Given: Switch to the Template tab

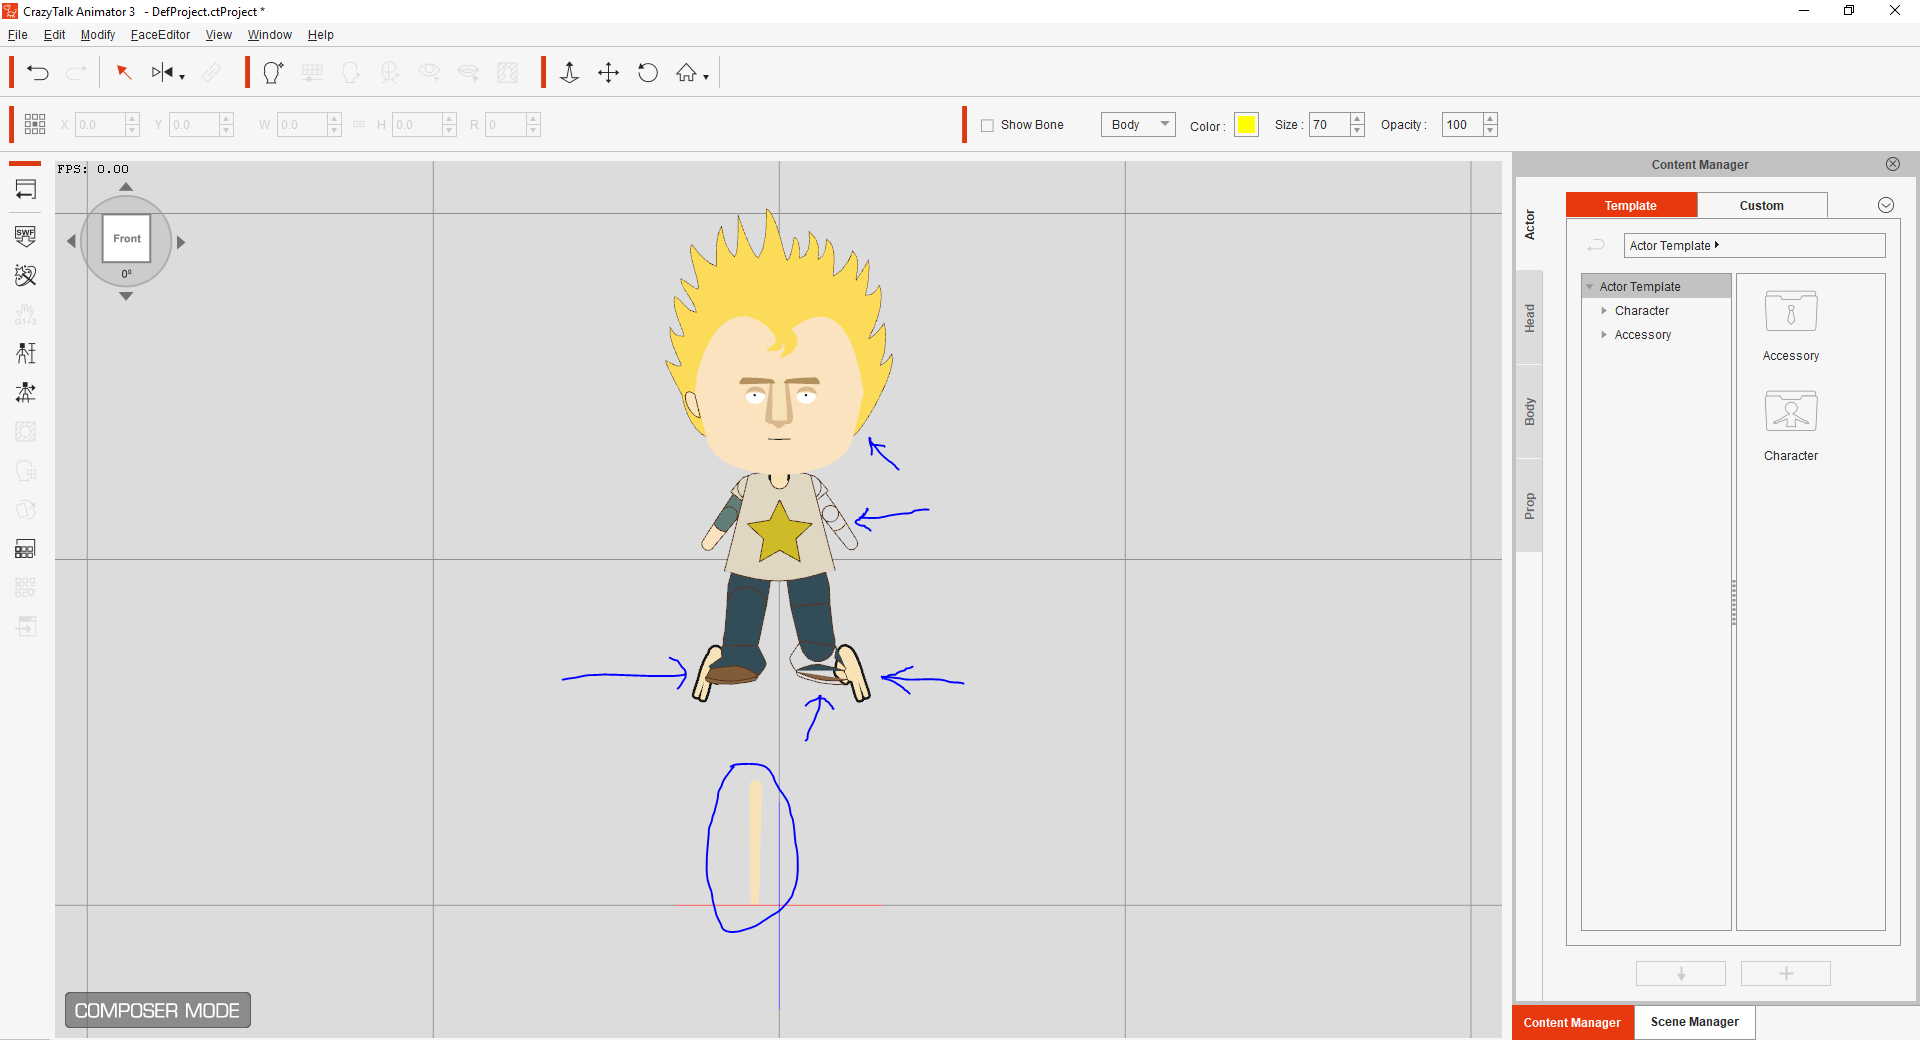Looking at the screenshot, I should [x=1631, y=205].
